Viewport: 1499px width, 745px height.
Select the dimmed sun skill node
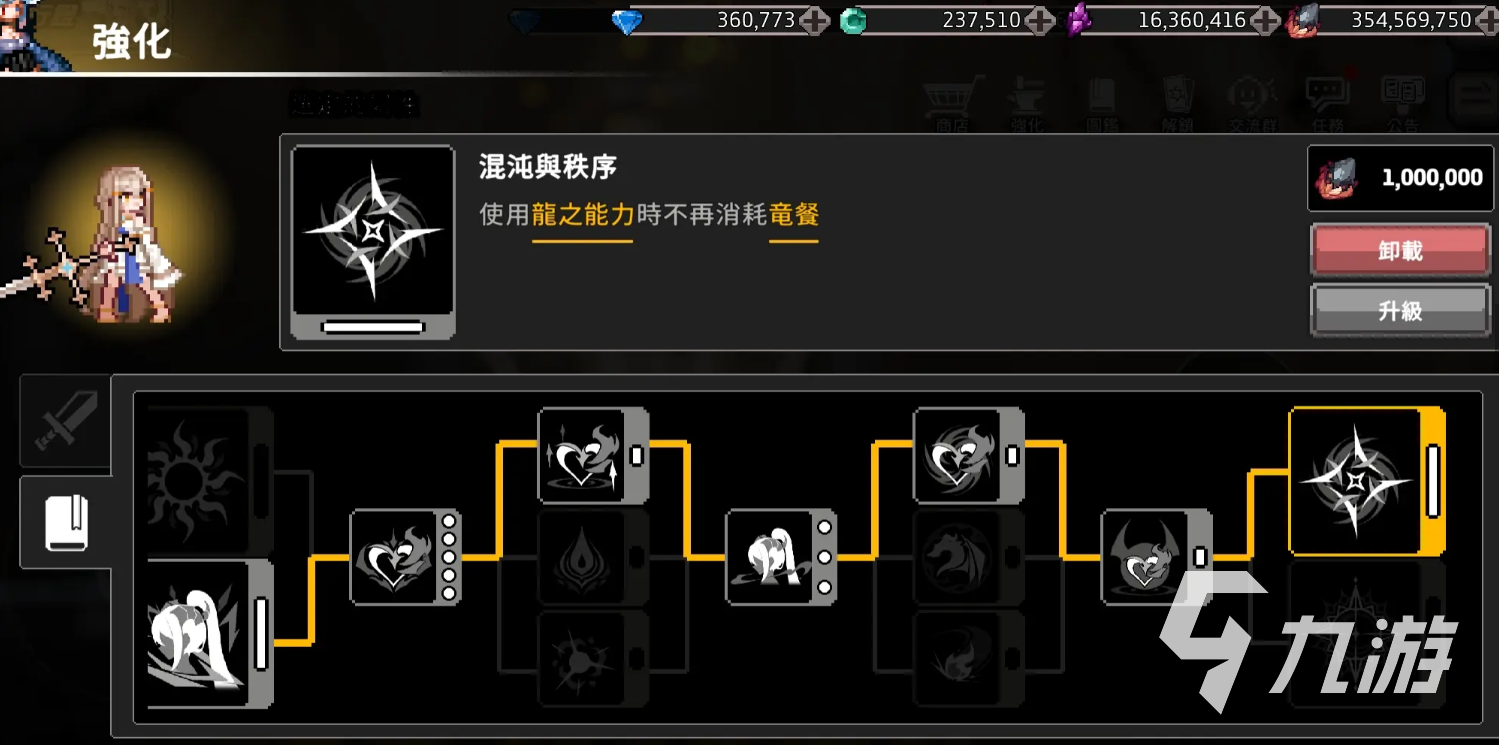(x=208, y=481)
